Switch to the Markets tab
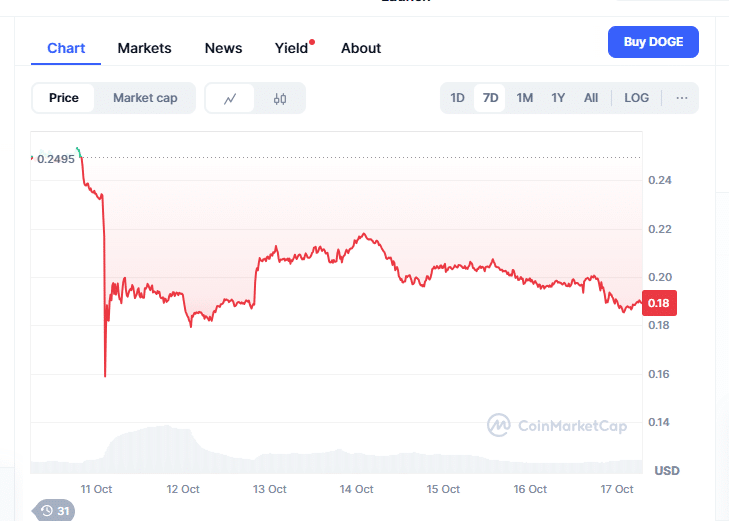This screenshot has height=521, width=729. point(144,48)
